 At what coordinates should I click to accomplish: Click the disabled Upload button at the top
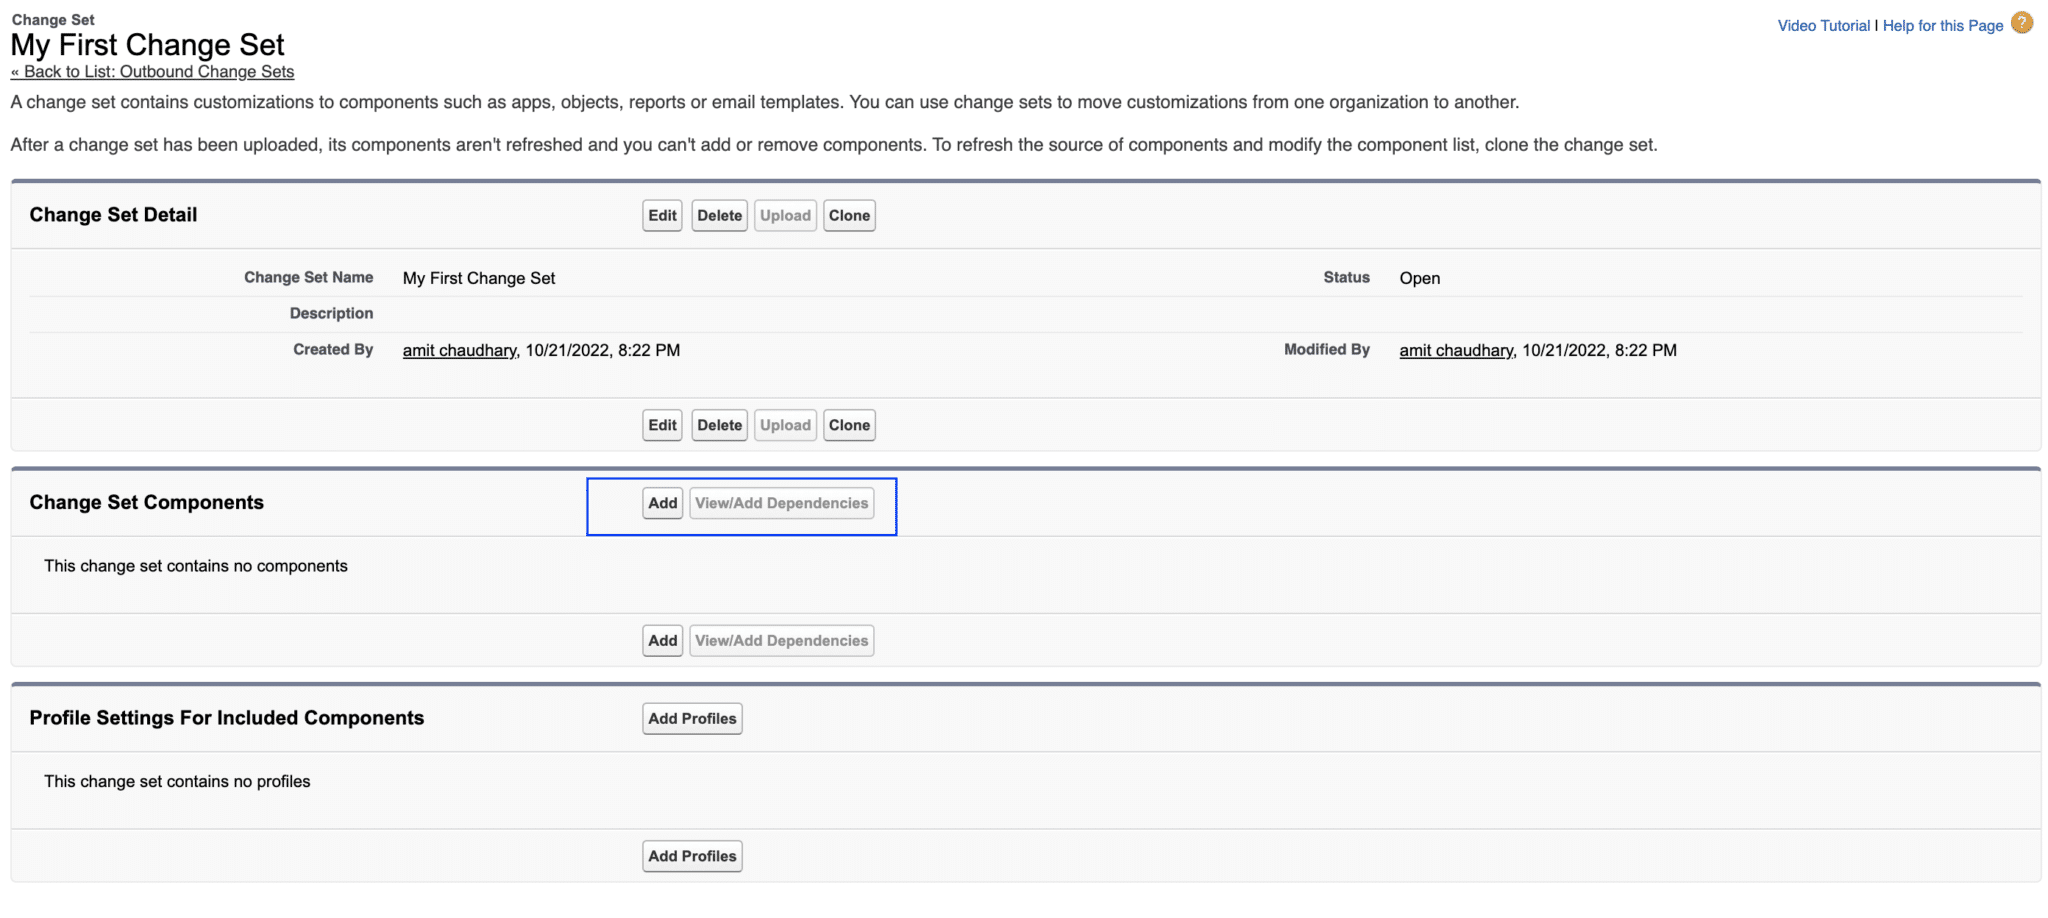click(x=785, y=215)
